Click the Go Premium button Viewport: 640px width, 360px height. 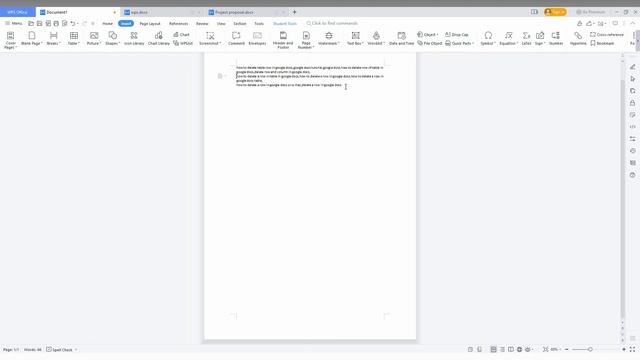(591, 12)
